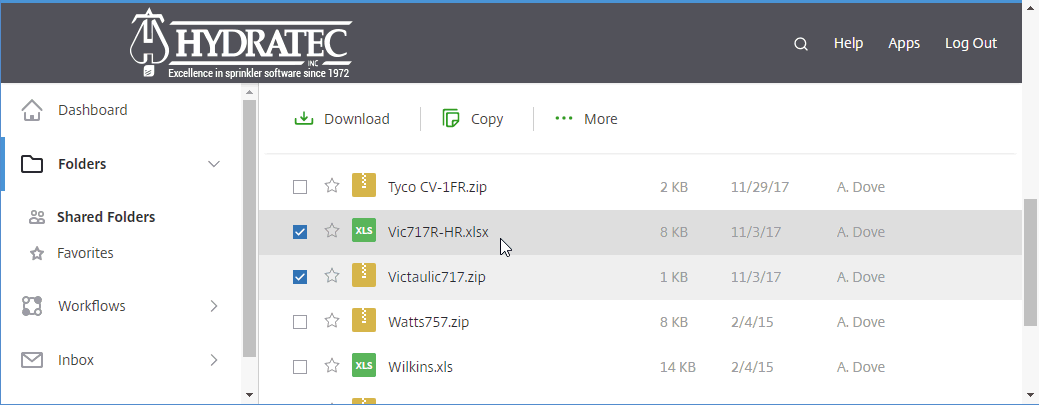Click the Hydratec logo

pos(241,43)
